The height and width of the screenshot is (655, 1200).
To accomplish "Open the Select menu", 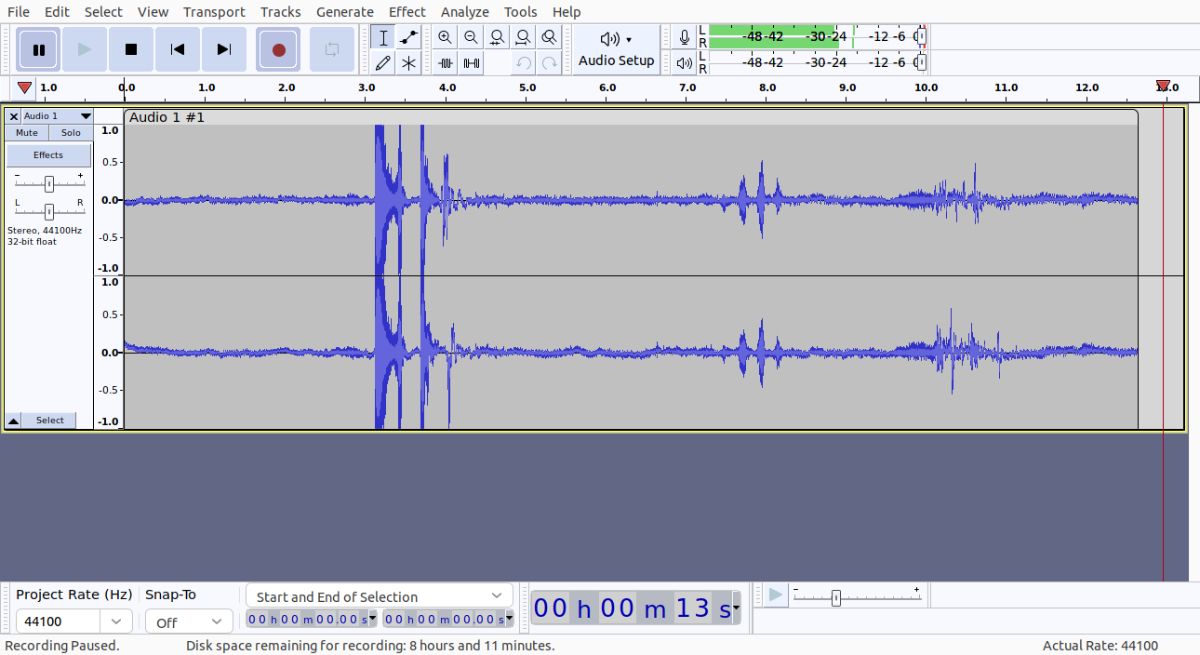I will [103, 12].
